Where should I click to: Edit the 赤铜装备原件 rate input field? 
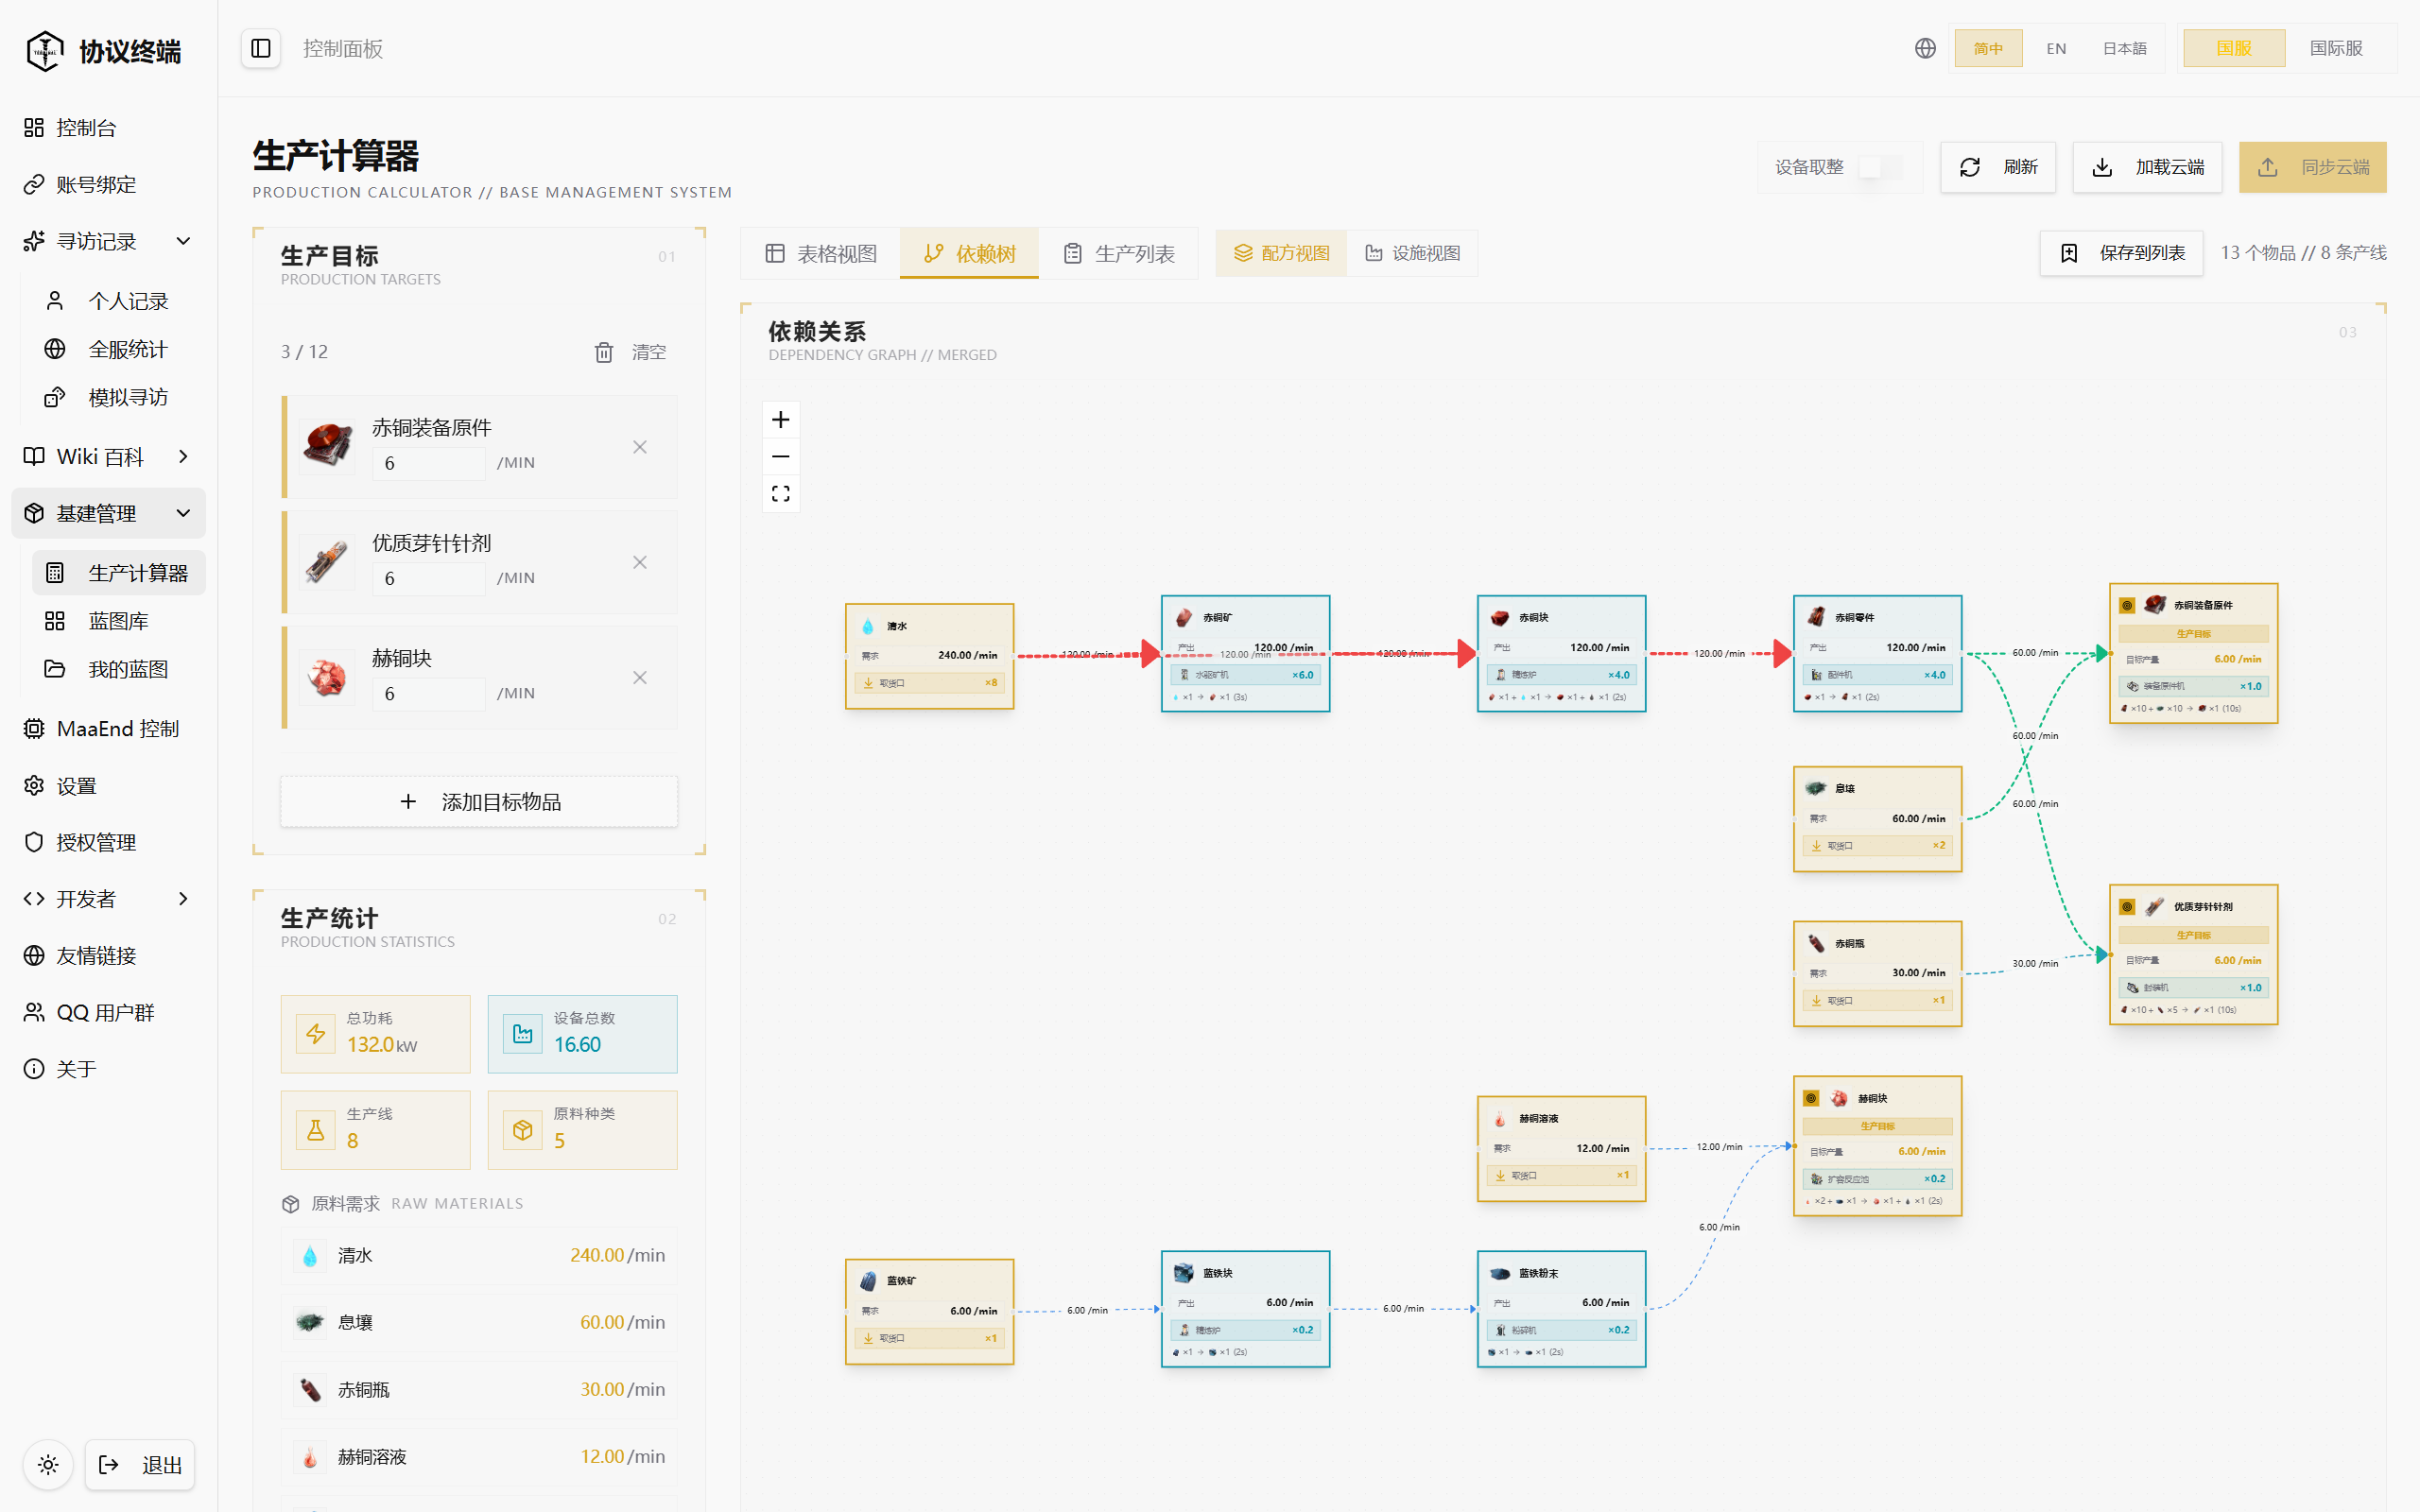click(428, 463)
